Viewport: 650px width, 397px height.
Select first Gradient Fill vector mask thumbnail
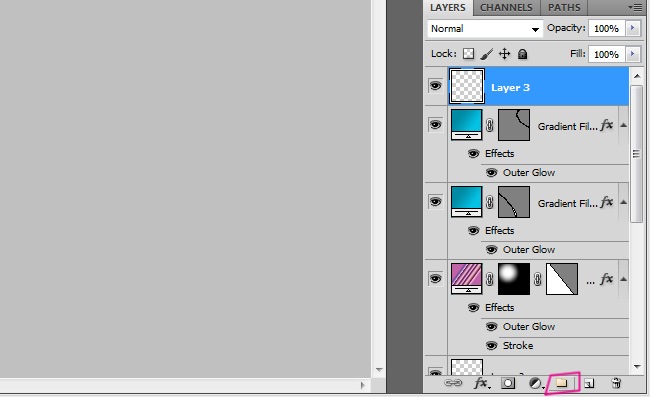514,125
